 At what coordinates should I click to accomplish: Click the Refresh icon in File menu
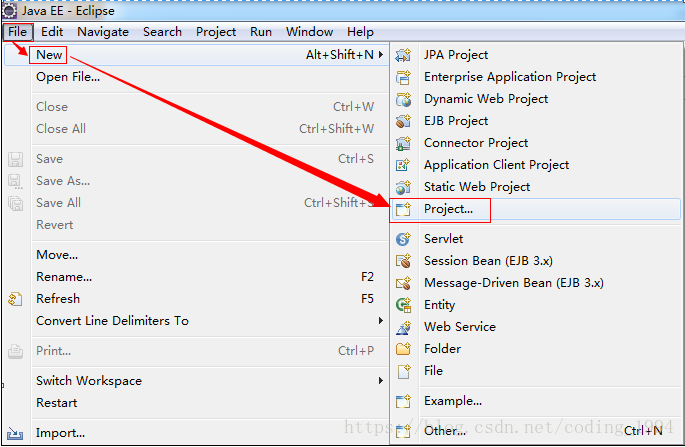[x=15, y=299]
